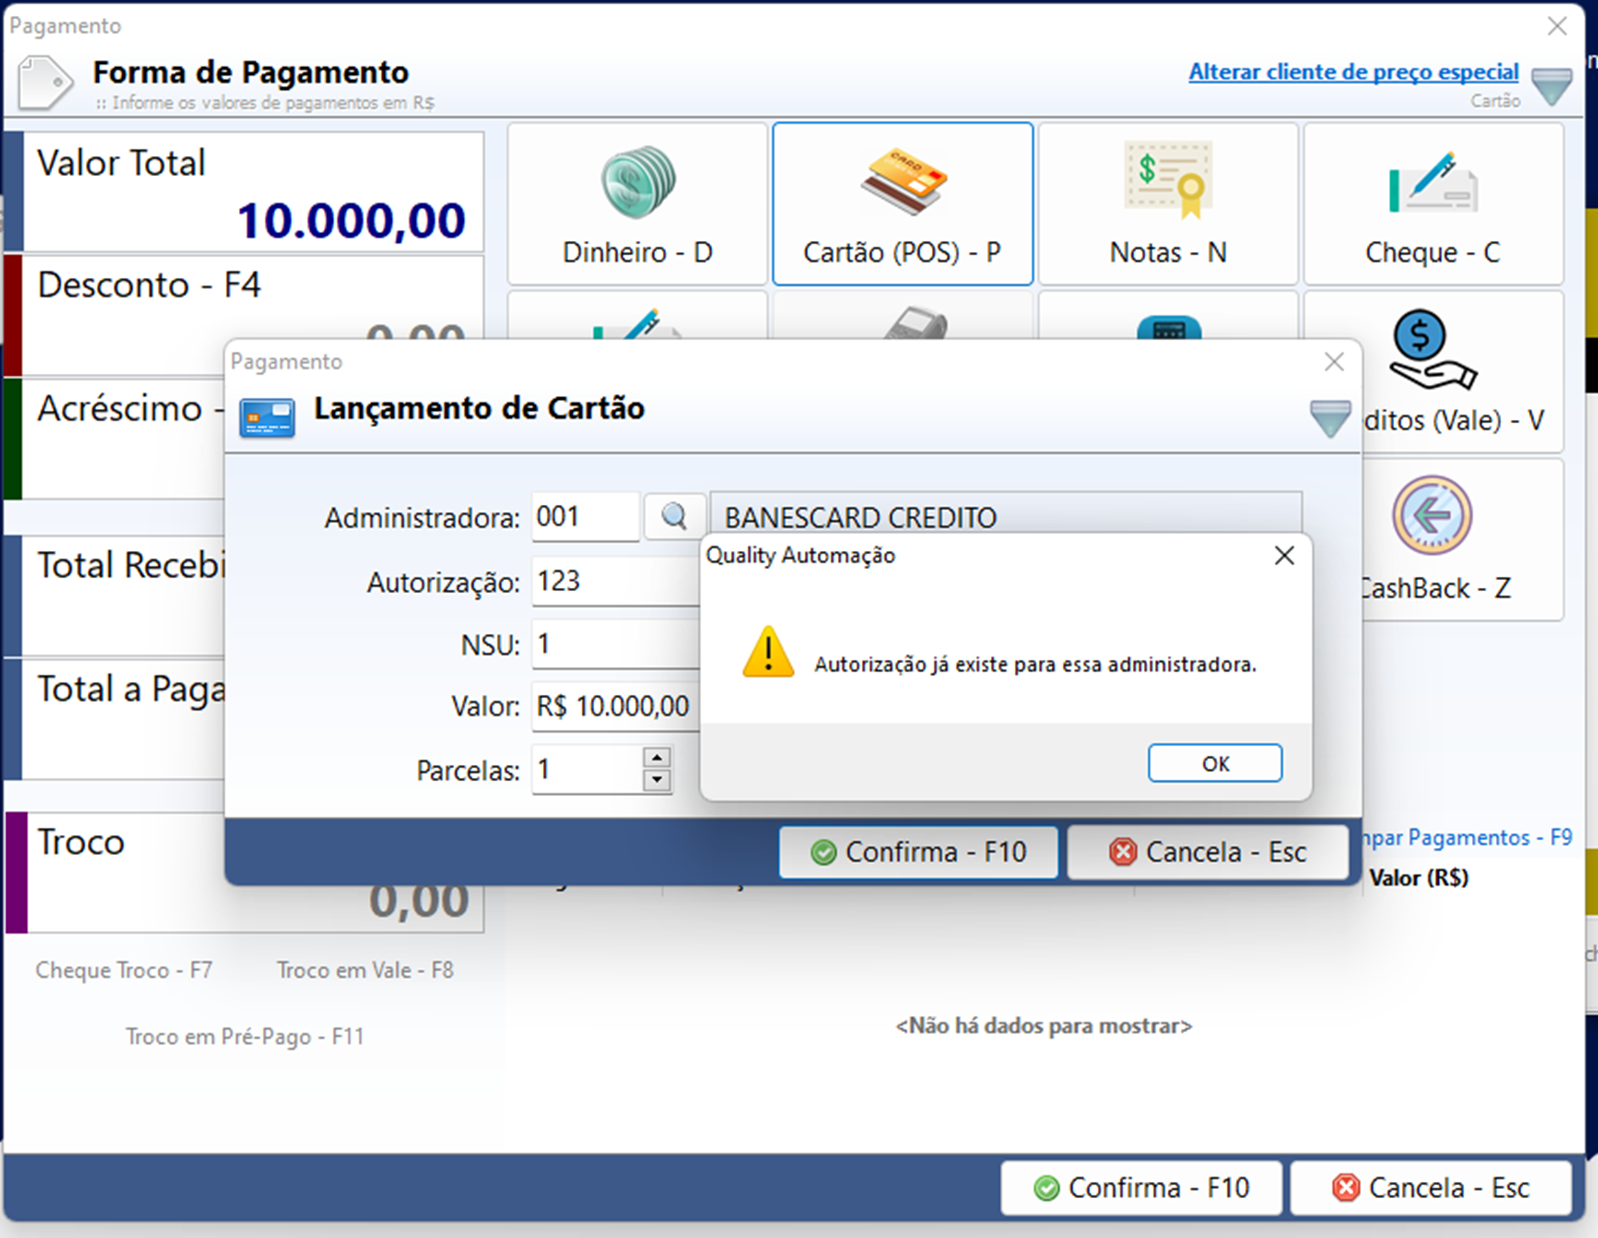The image size is (1598, 1238).
Task: Expand the Lançamento de Cartão triangle menu
Action: pyautogui.click(x=1330, y=418)
